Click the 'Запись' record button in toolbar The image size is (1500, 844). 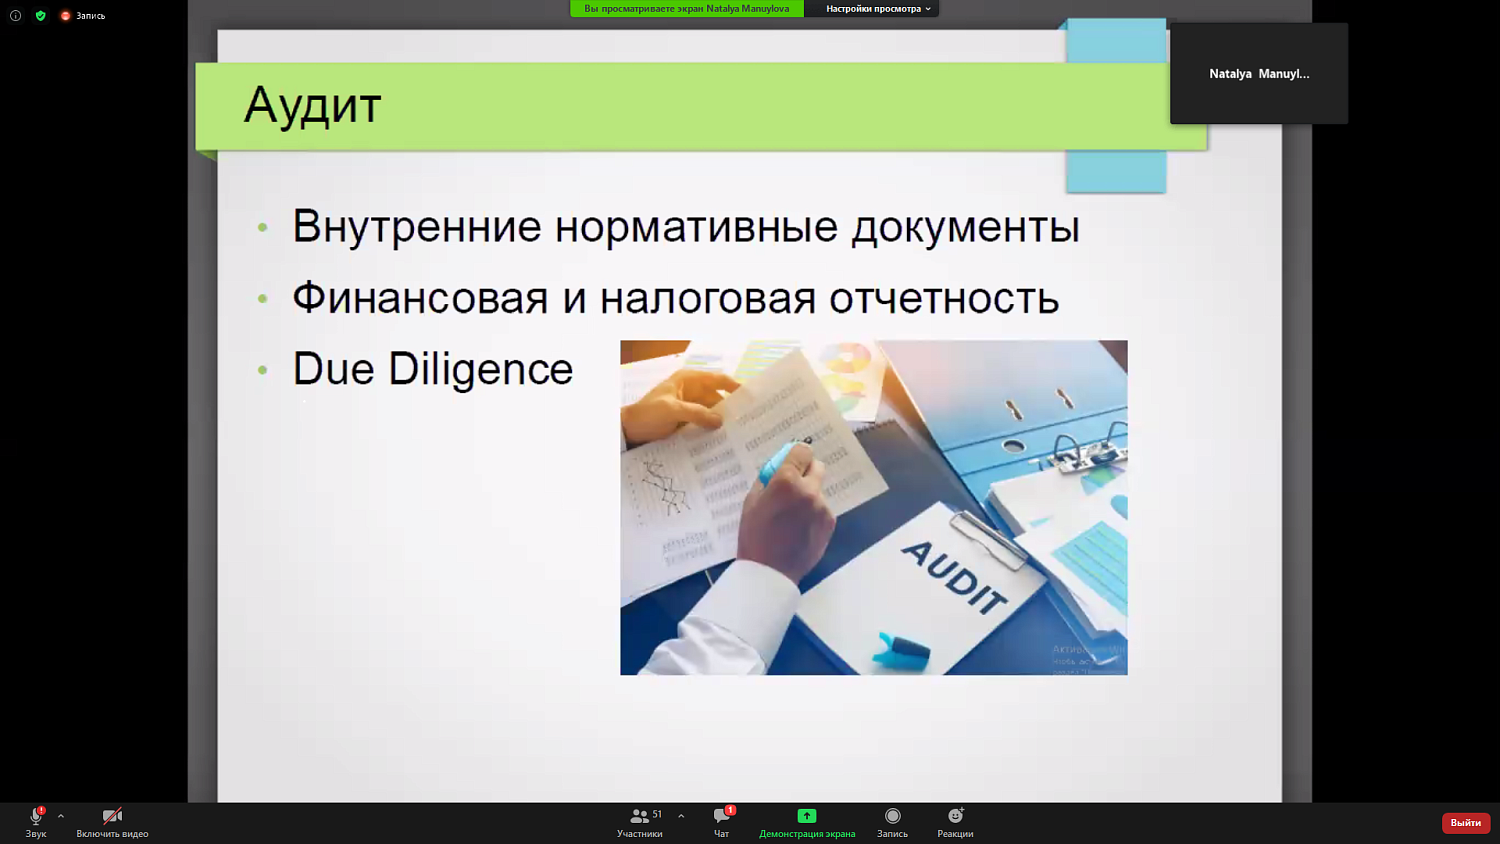click(893, 822)
